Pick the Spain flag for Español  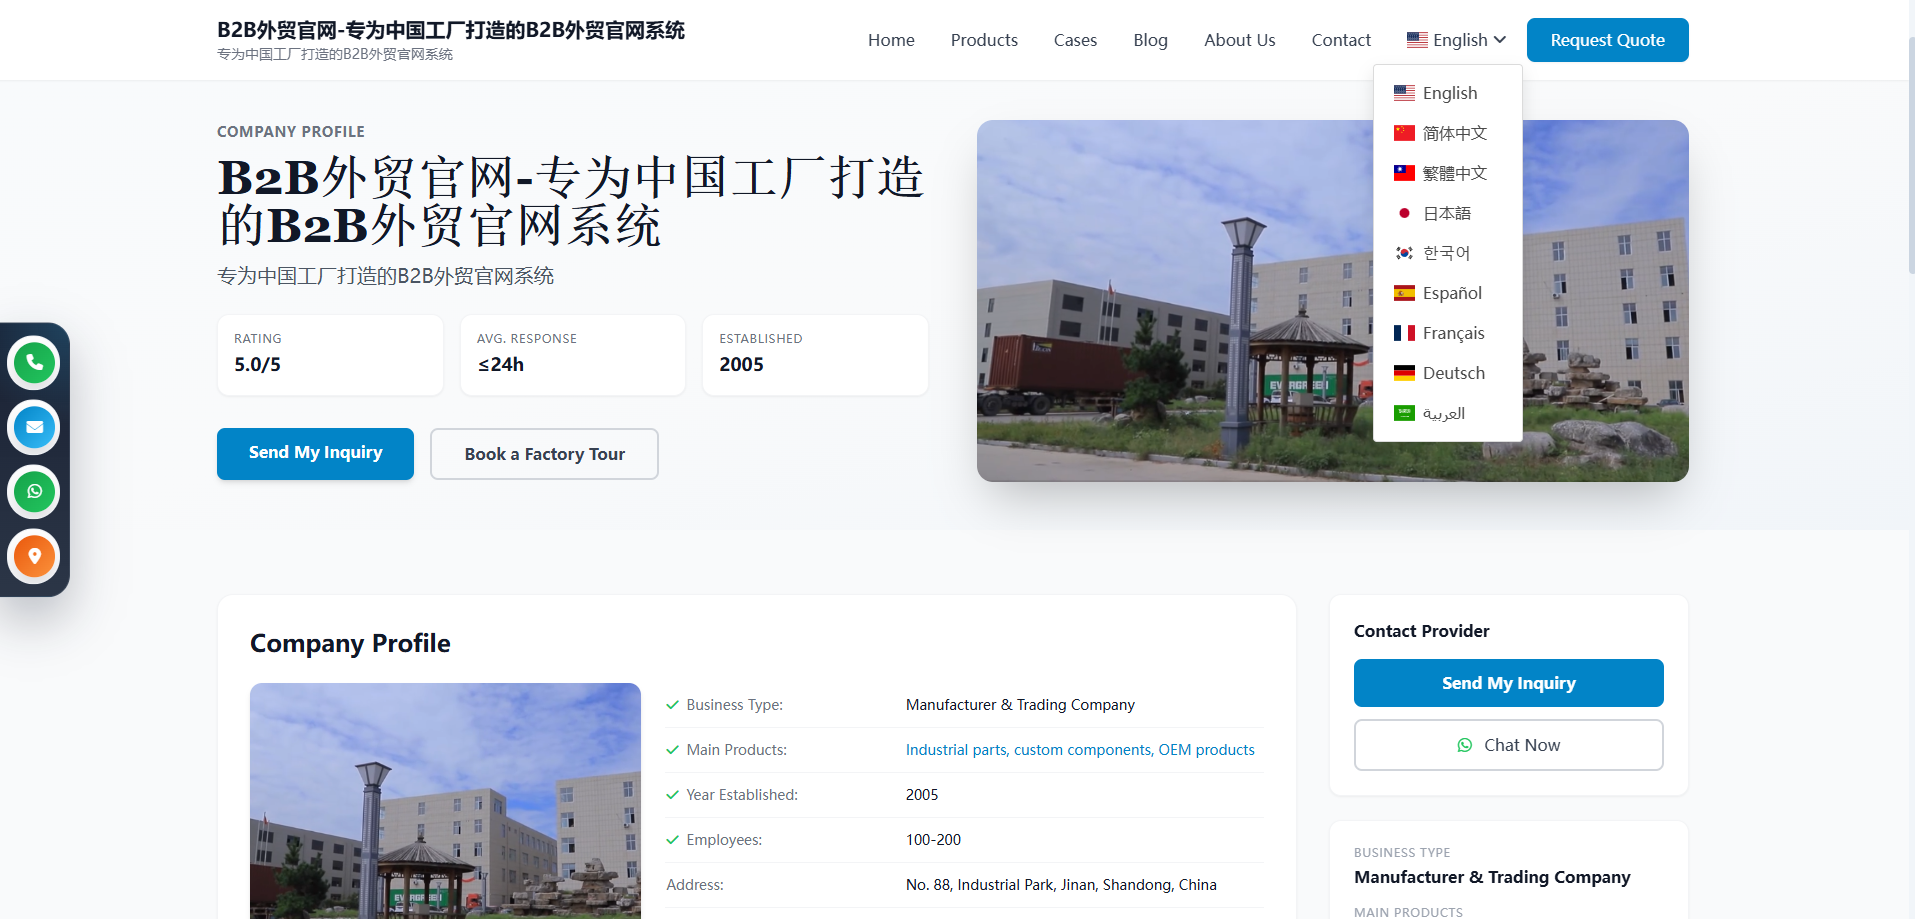[1404, 293]
